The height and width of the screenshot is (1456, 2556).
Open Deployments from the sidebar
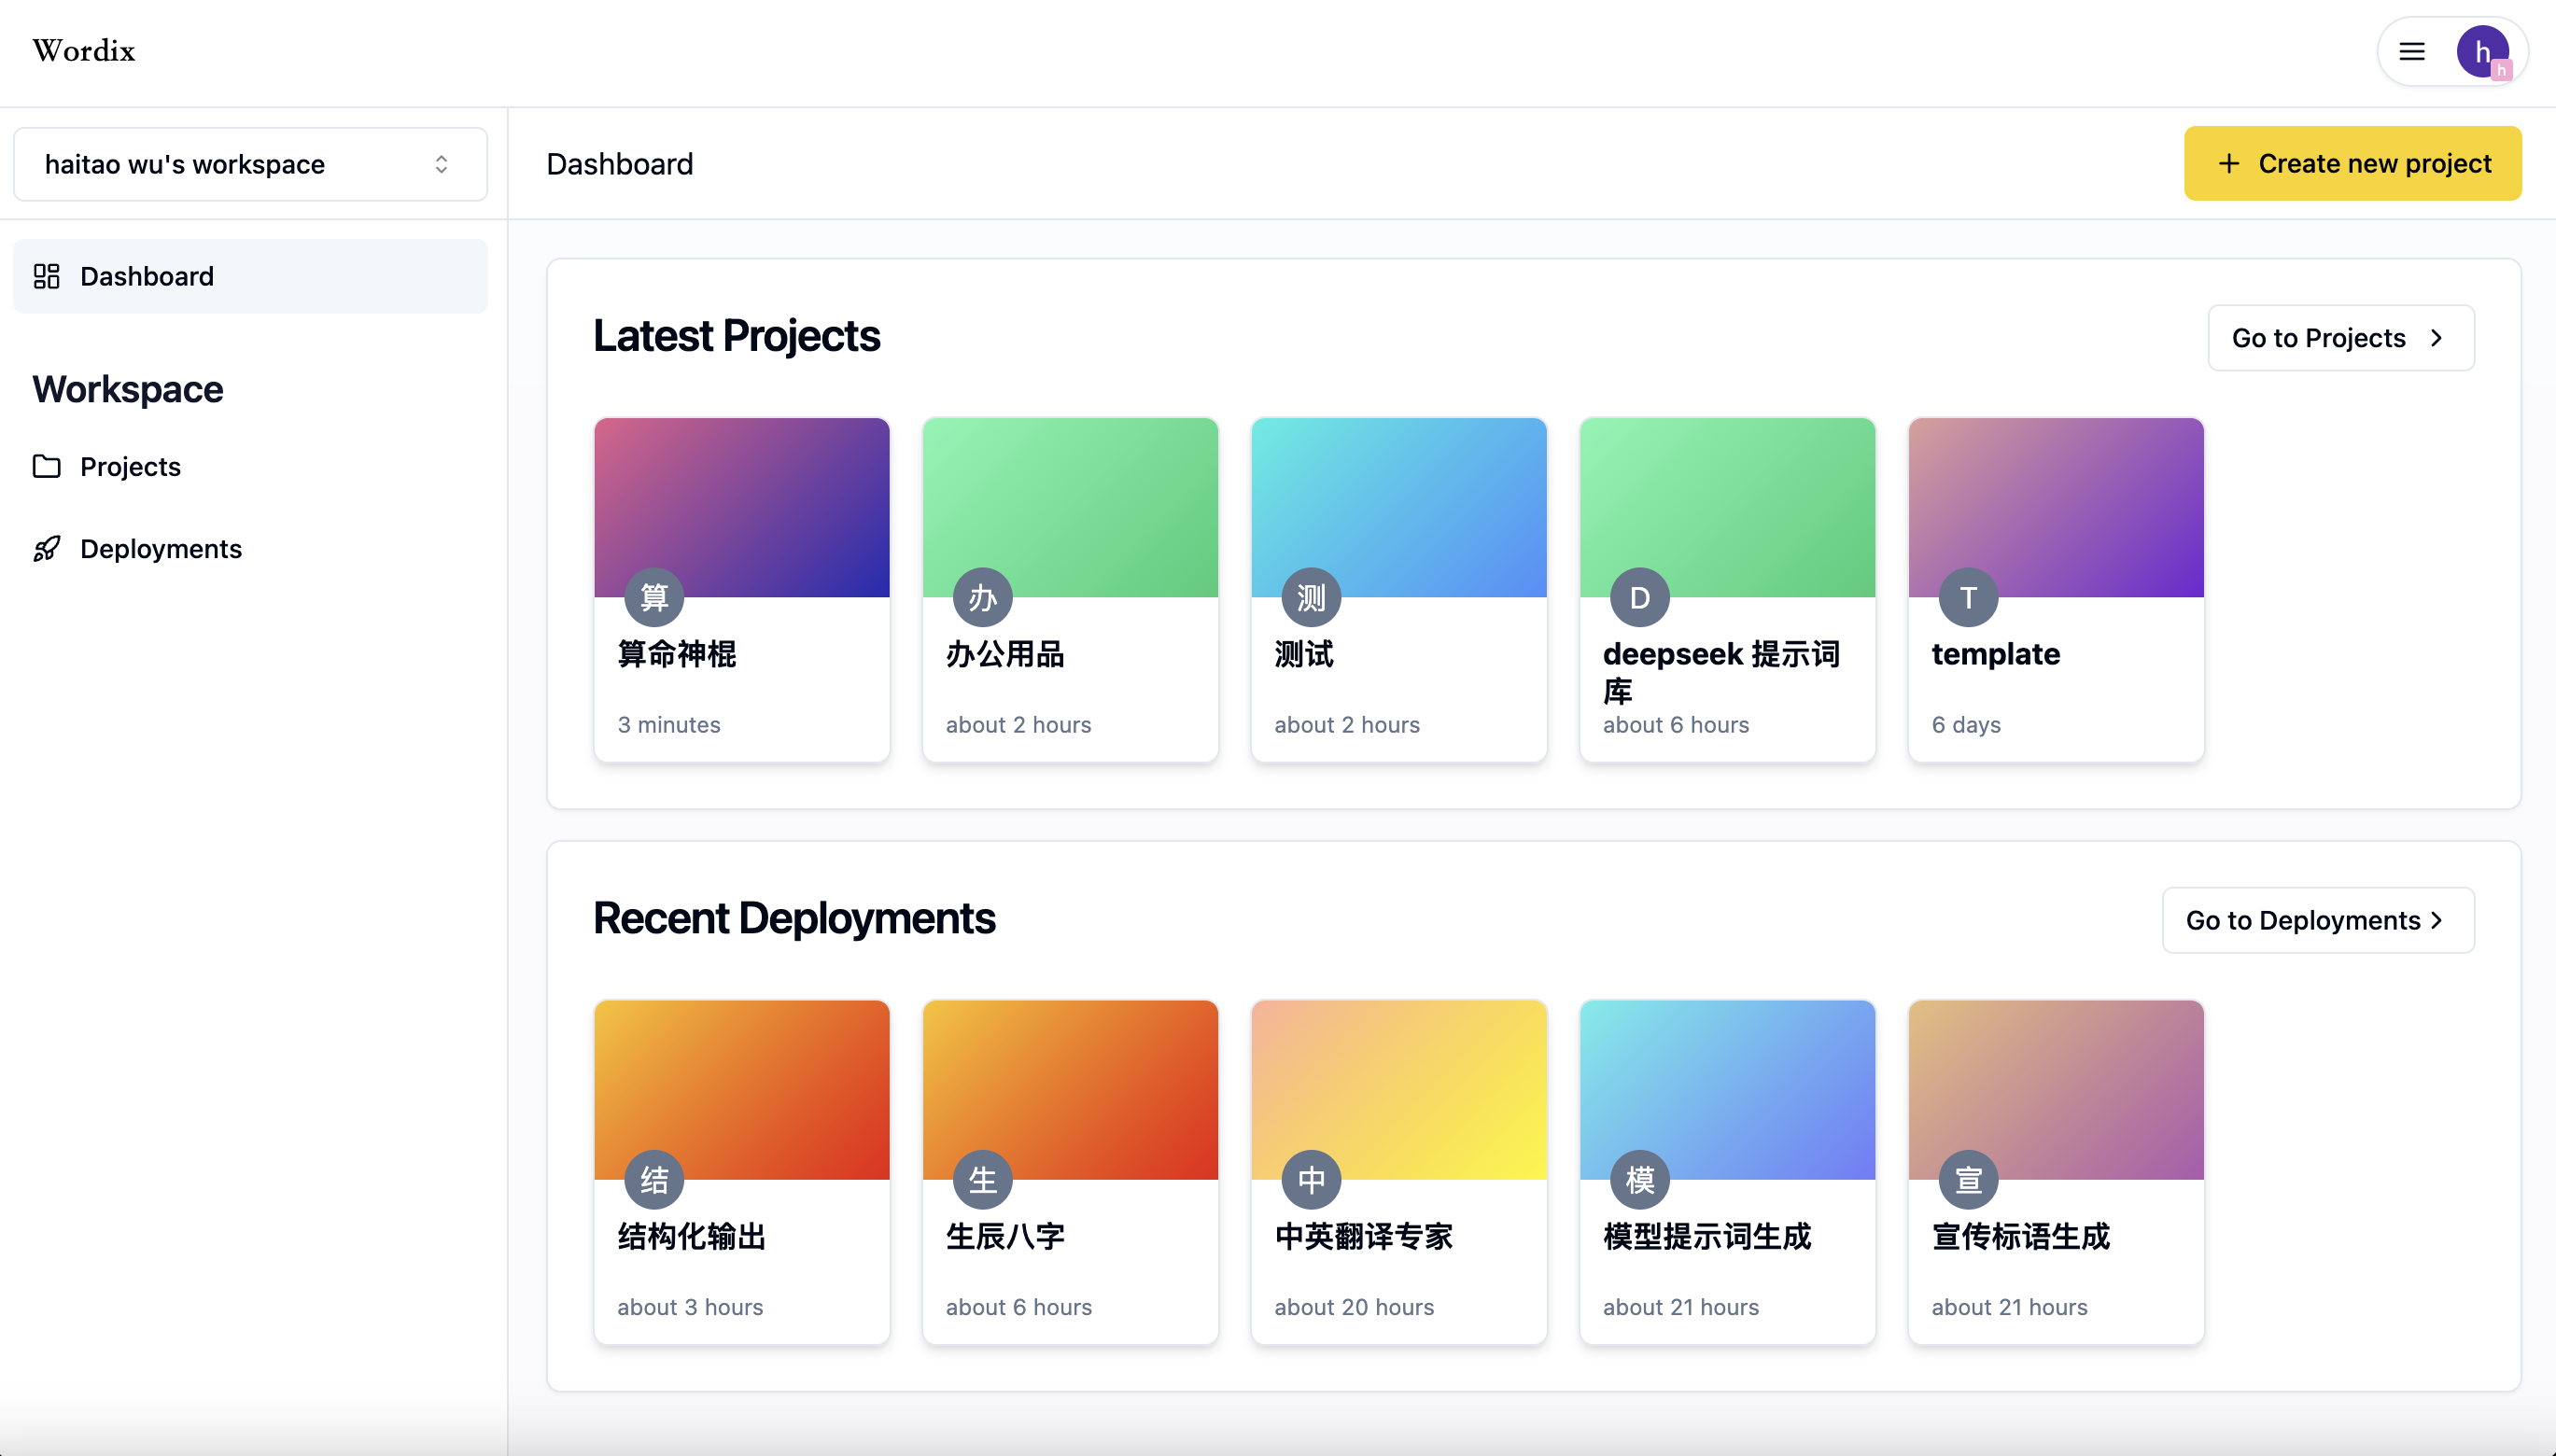point(161,549)
